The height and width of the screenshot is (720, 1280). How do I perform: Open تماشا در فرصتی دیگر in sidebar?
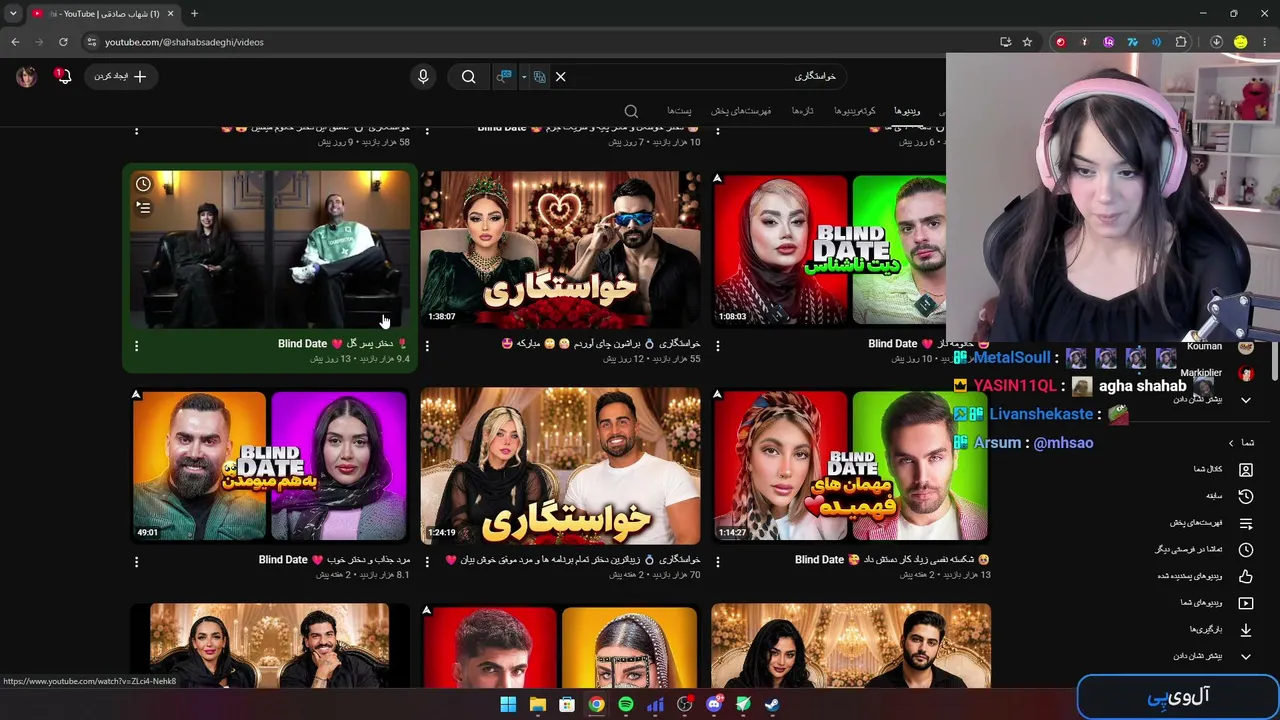[1205, 550]
